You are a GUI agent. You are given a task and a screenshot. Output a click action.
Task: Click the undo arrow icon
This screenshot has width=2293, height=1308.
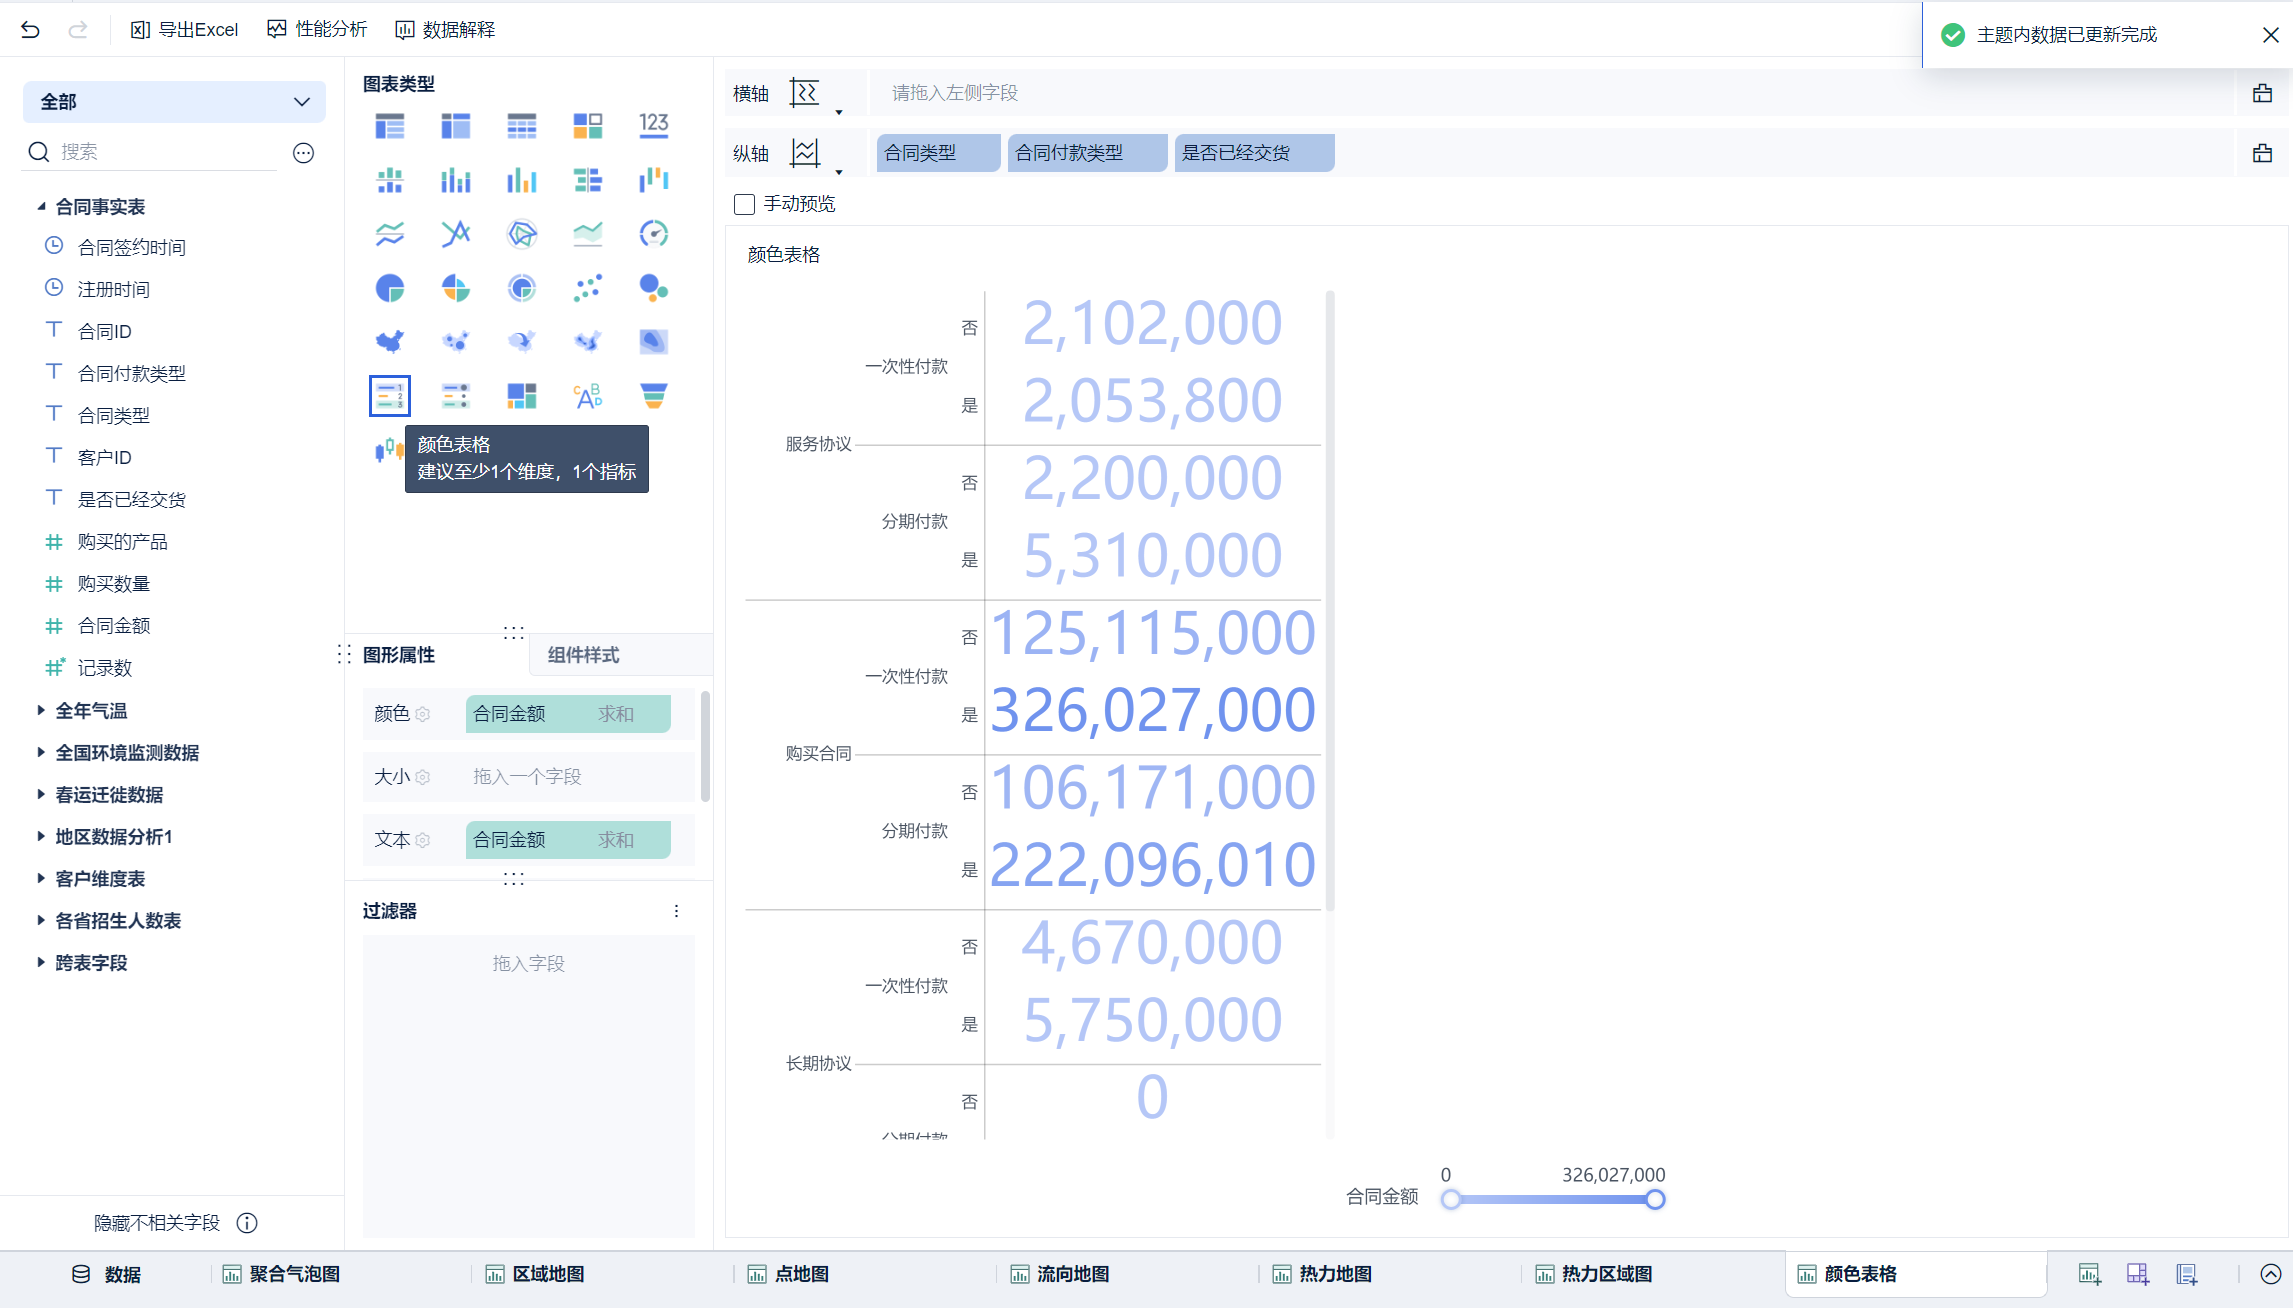(30, 30)
